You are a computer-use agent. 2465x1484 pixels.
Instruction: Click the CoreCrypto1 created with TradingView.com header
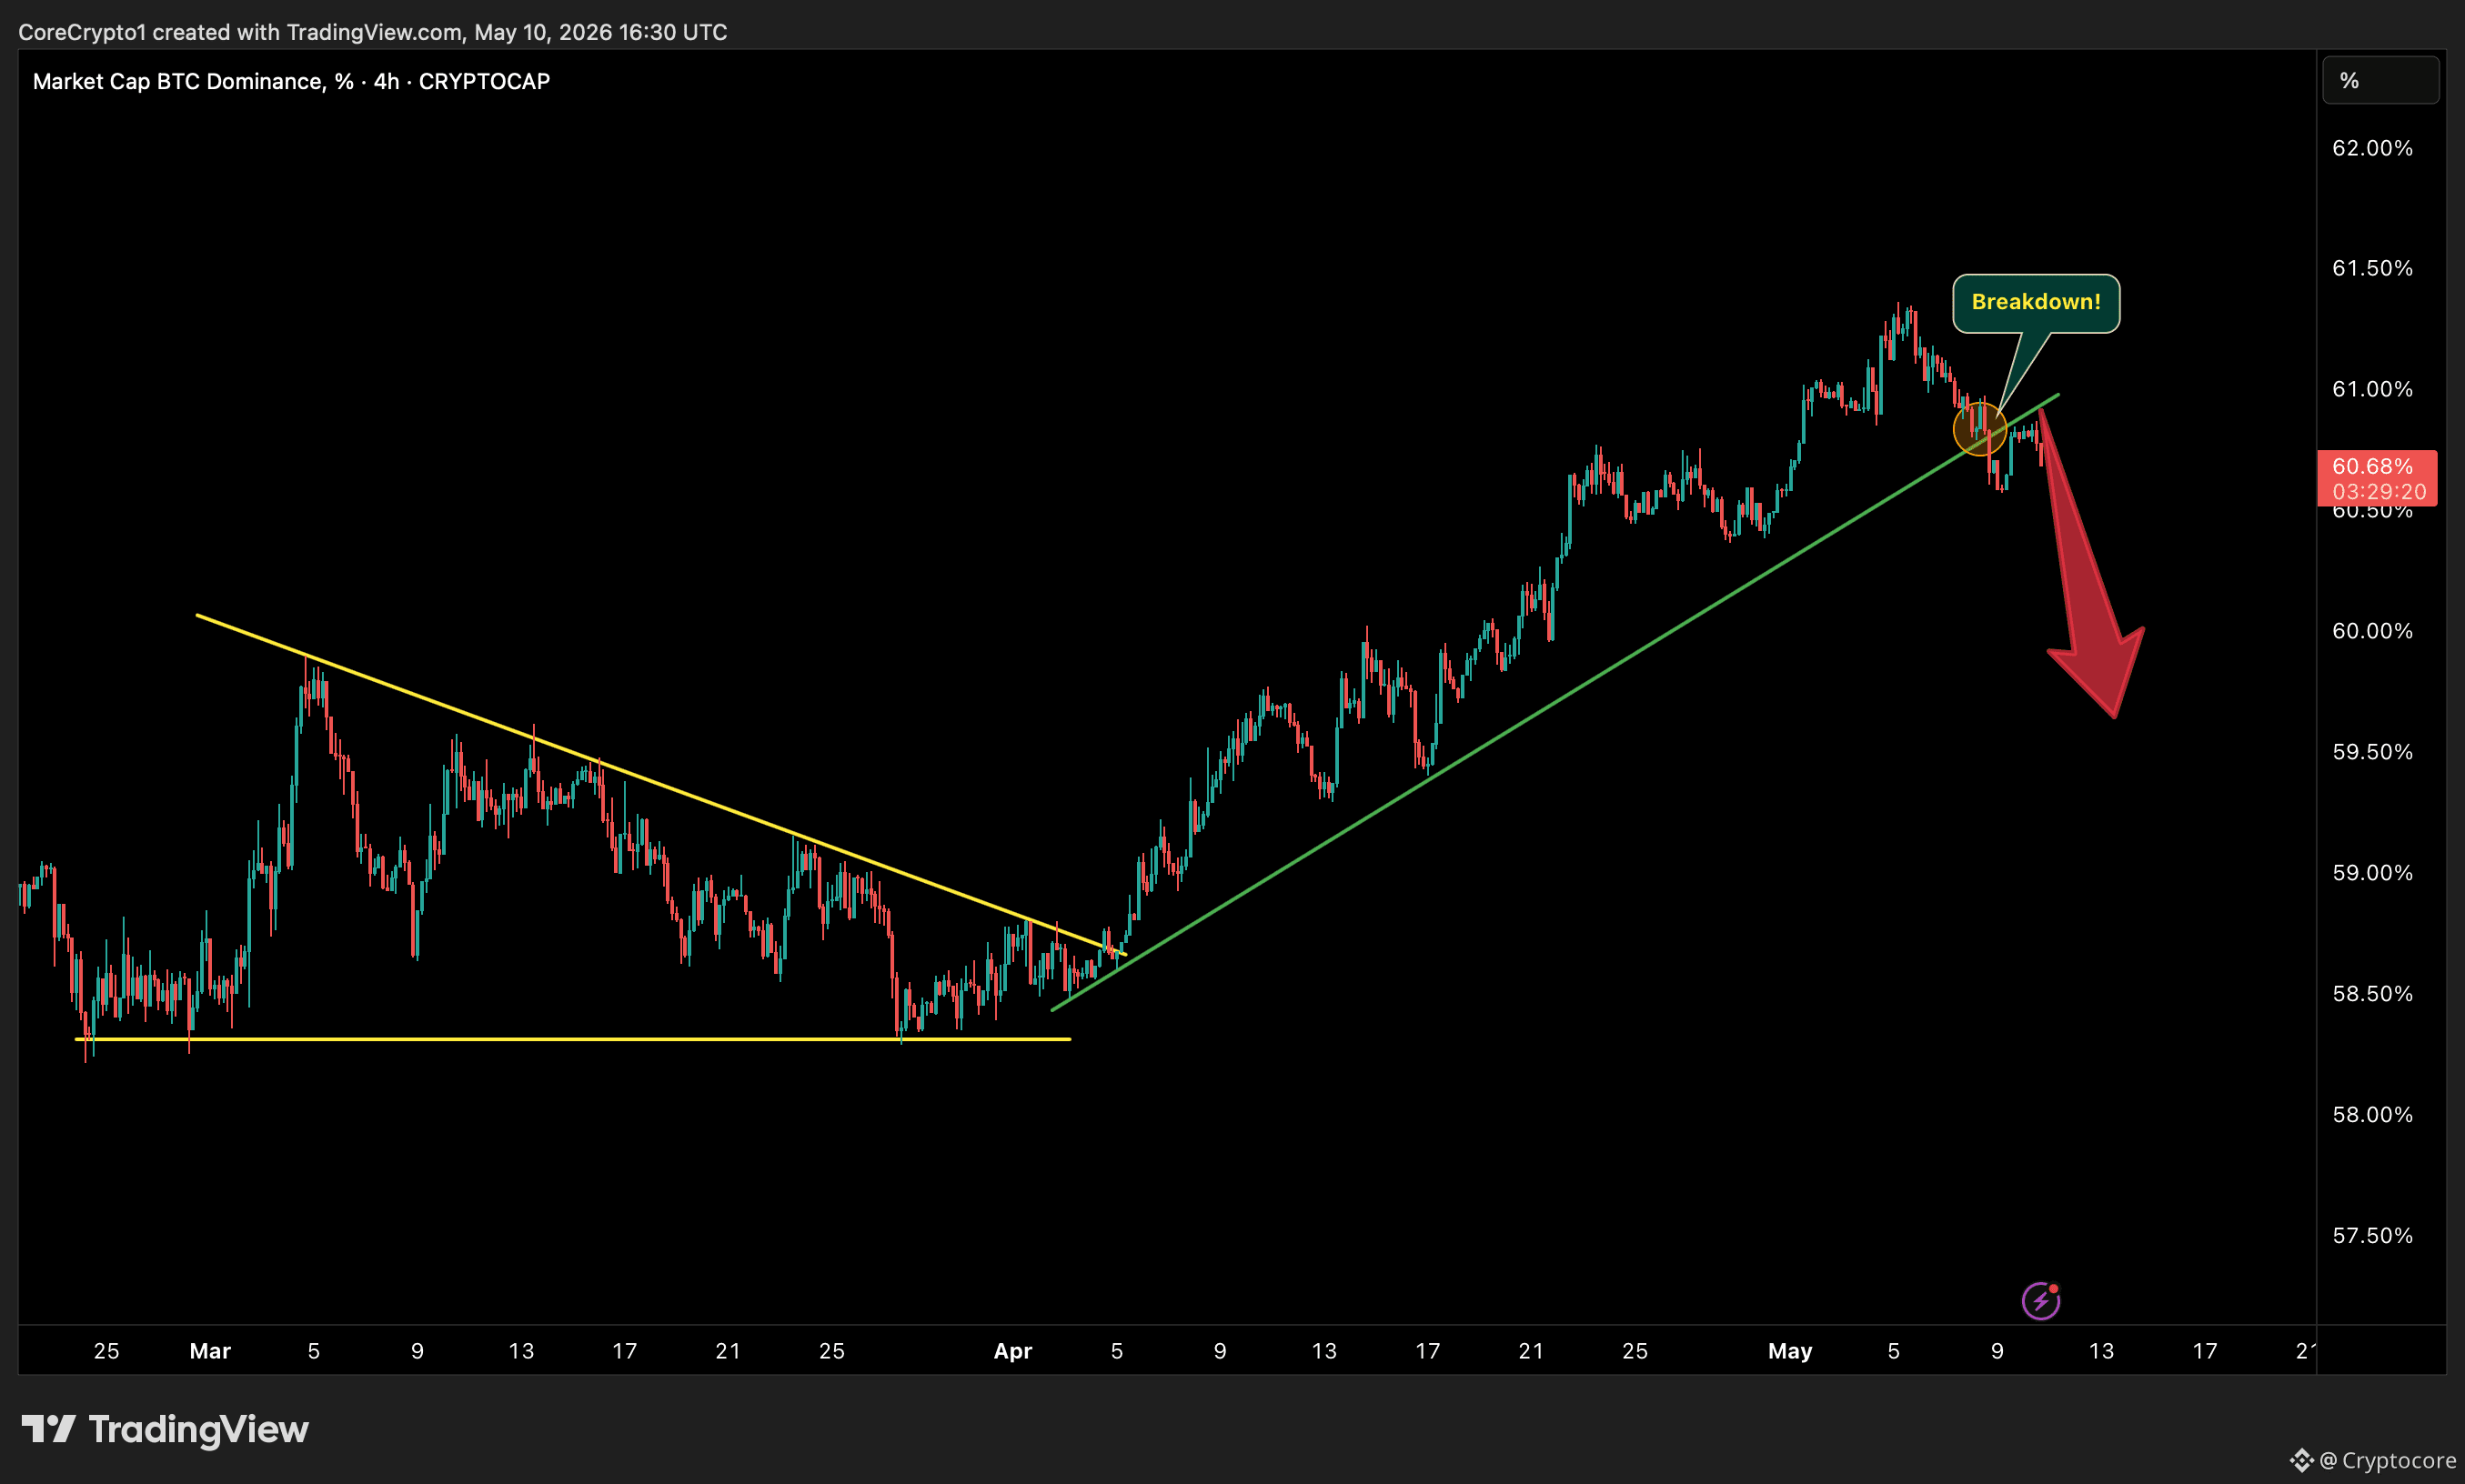point(372,32)
